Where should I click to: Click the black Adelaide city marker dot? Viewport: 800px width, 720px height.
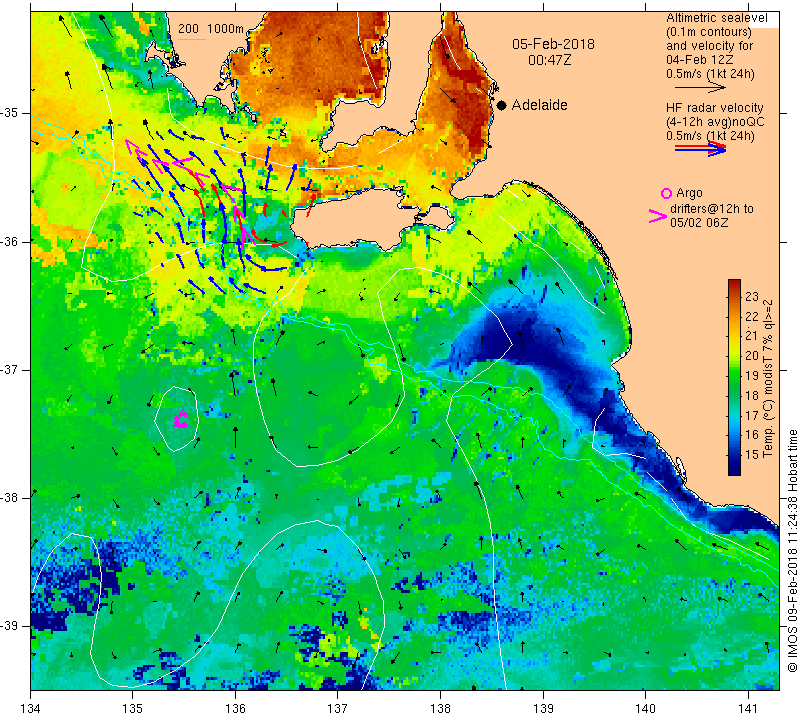coord(502,105)
